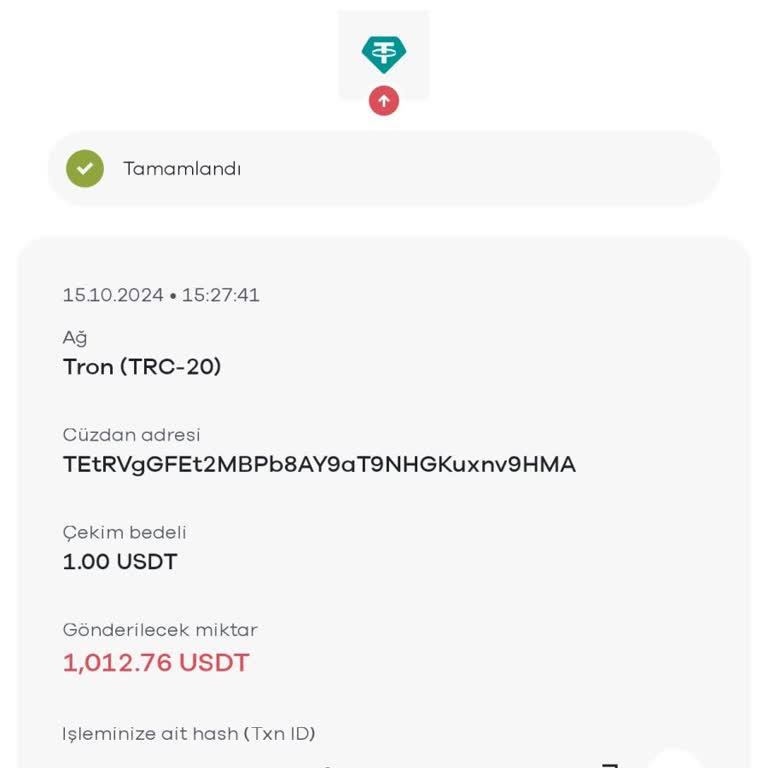Tap the Çekim bedeli label

[x=125, y=532]
